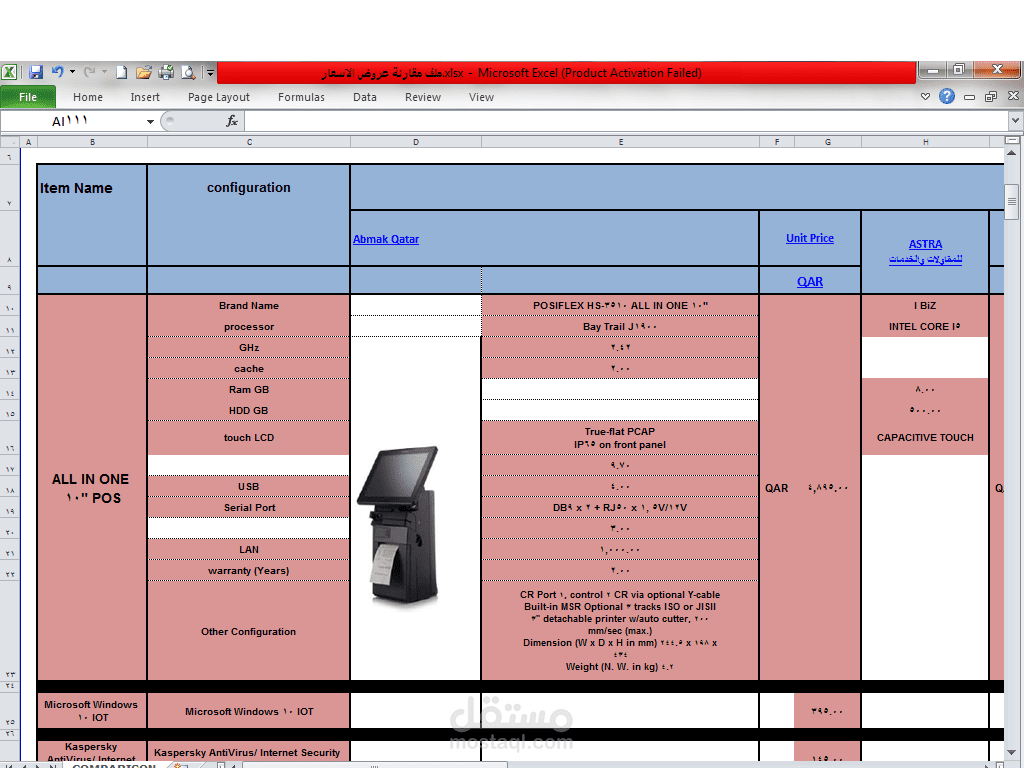Undo the last action

click(57, 72)
